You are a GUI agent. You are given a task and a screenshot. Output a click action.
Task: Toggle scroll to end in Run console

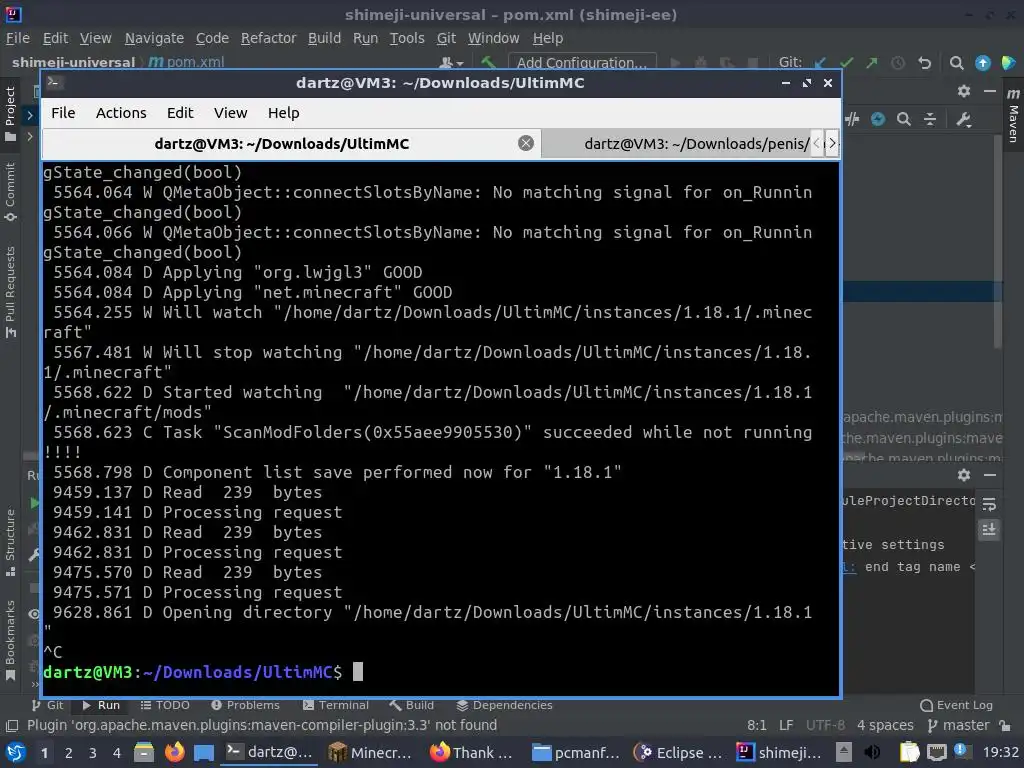click(989, 529)
